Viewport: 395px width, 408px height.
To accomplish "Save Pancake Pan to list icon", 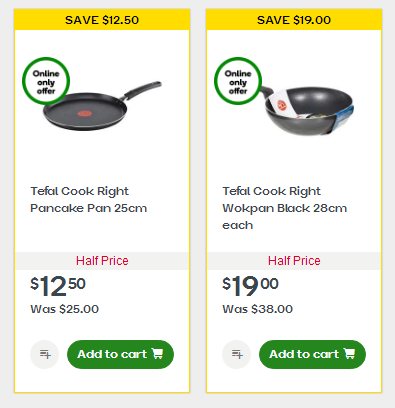I will pyautogui.click(x=45, y=354).
